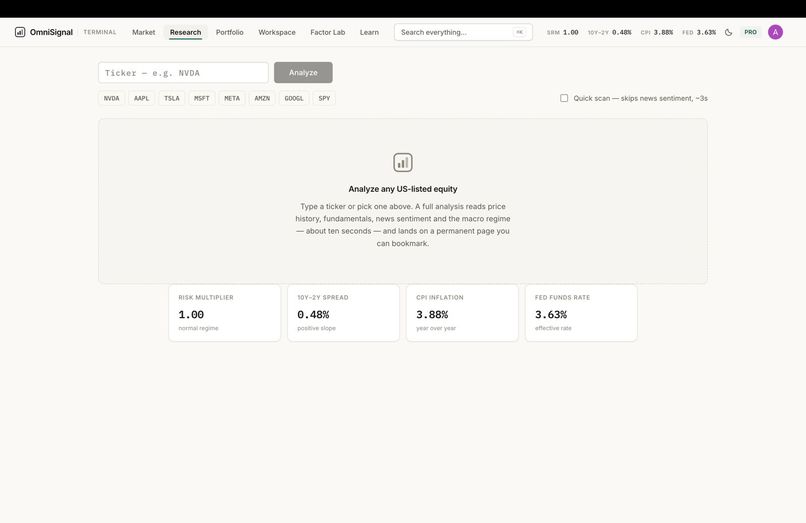Viewport: 806px width, 523px height.
Task: Click the TERMINAL label
Action: [x=100, y=32]
